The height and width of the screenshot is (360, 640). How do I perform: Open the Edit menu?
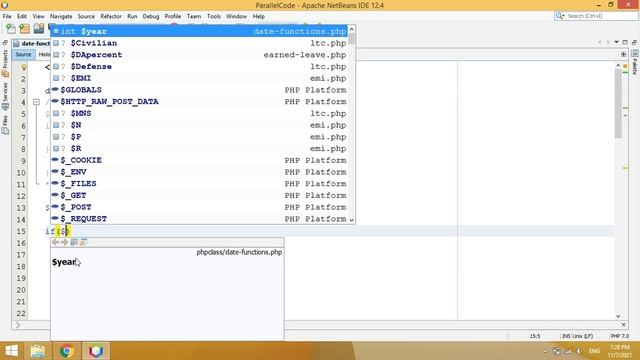click(x=22, y=16)
